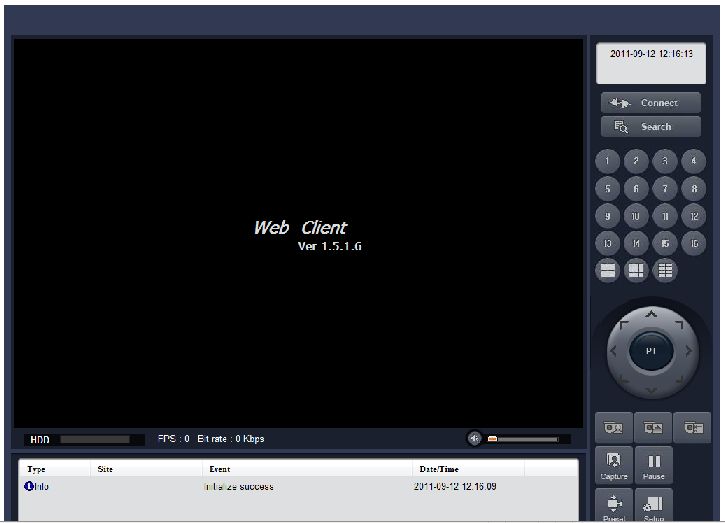The image size is (725, 523).
Task: Select camera channel 15
Action: click(665, 244)
